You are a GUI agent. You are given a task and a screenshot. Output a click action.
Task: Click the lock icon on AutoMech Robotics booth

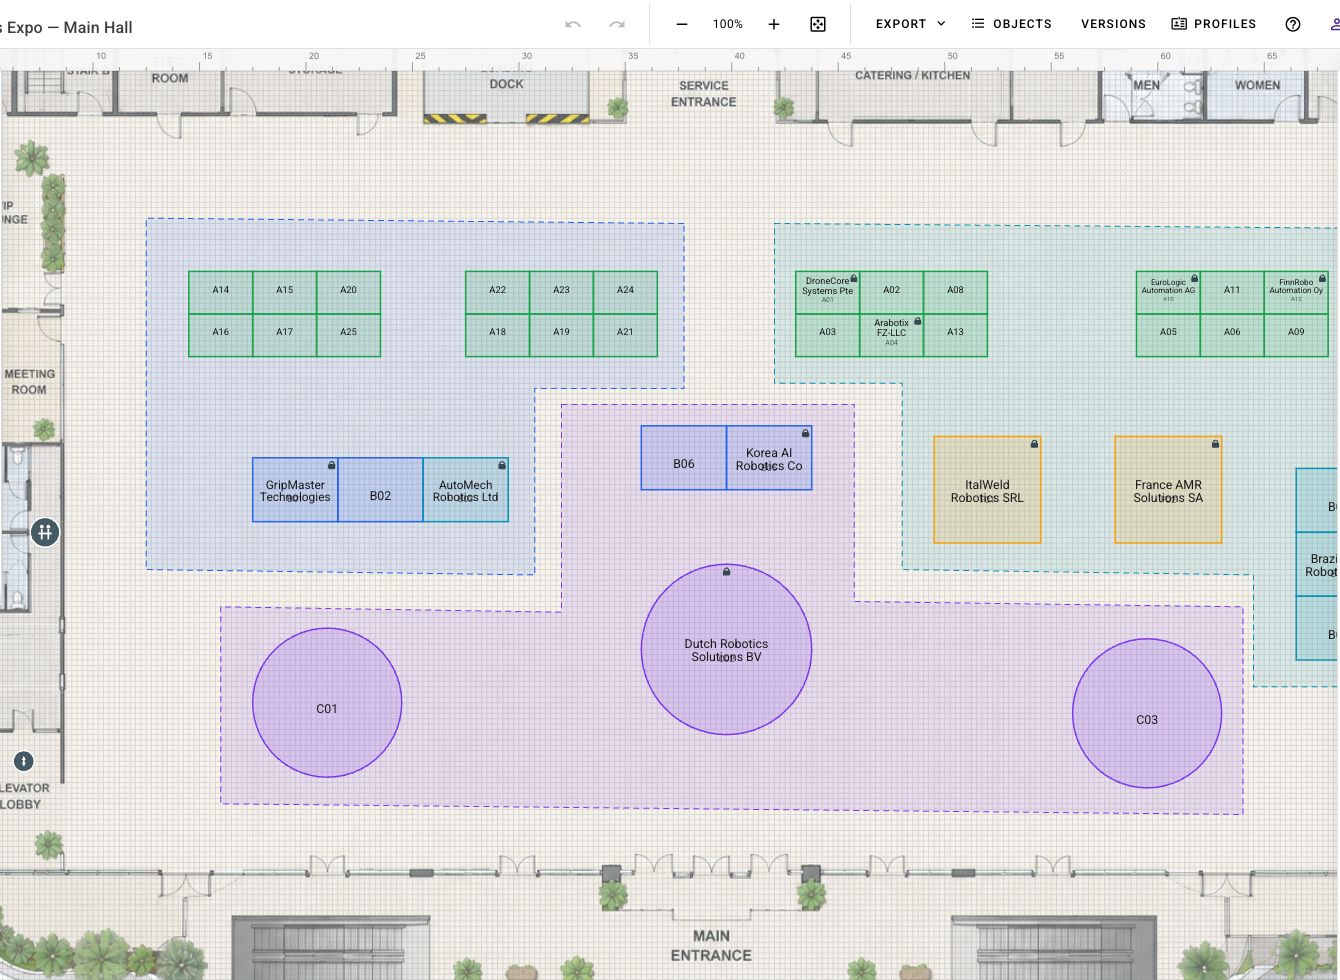[502, 465]
